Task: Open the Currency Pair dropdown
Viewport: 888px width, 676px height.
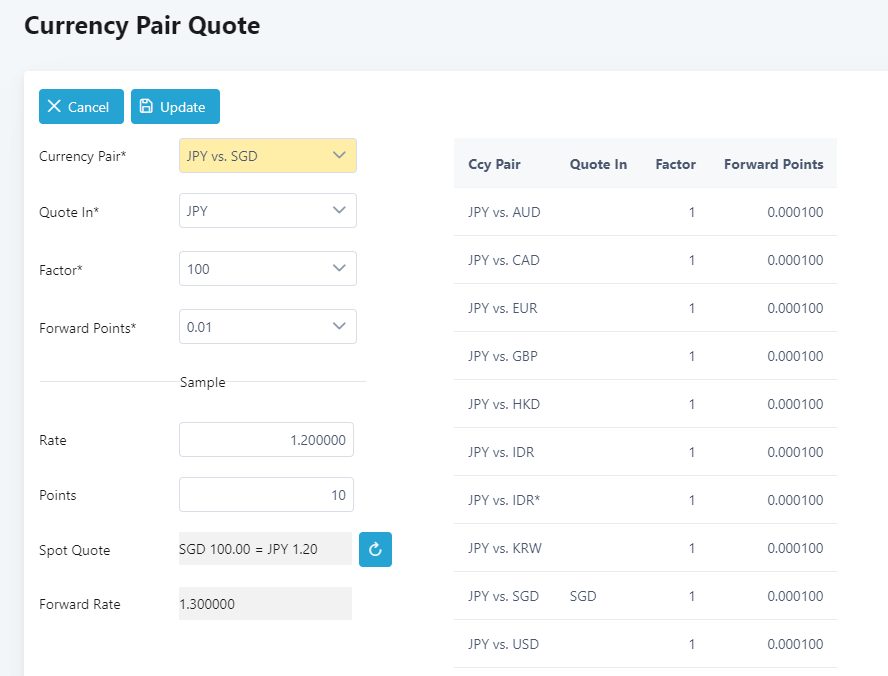Action: [267, 156]
